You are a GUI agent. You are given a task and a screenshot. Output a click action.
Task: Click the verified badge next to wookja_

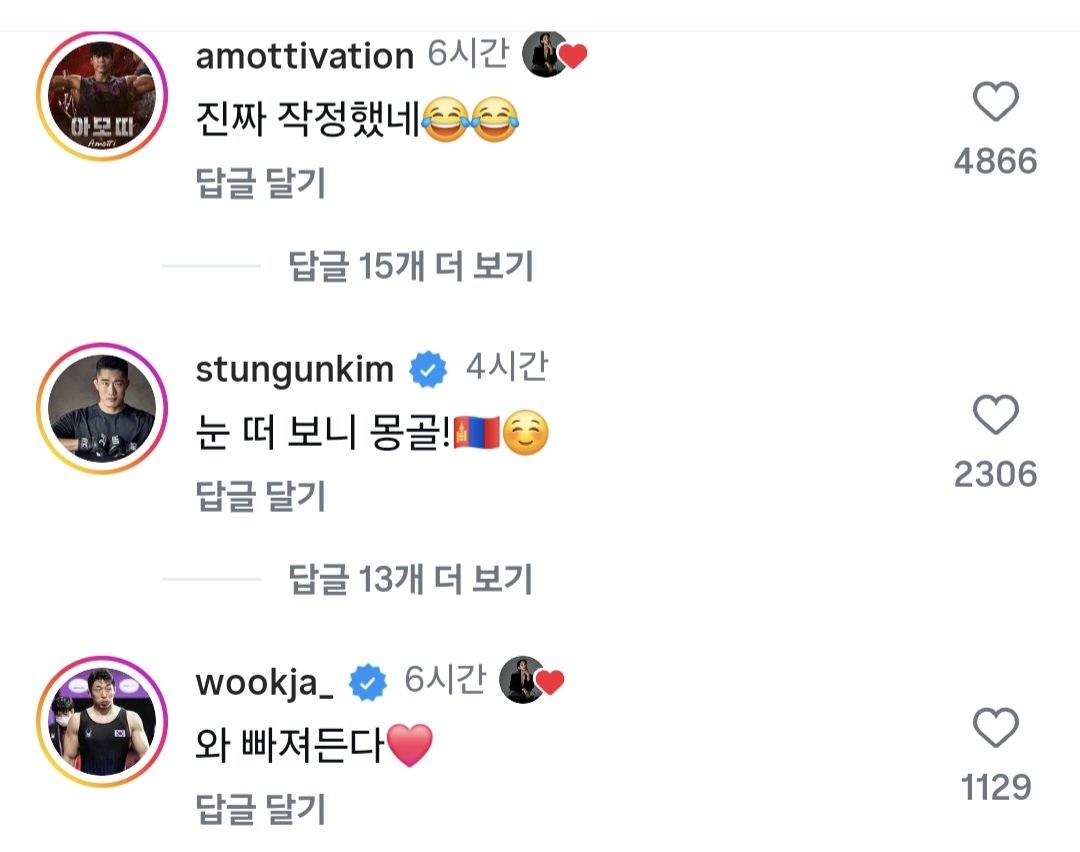tap(368, 684)
